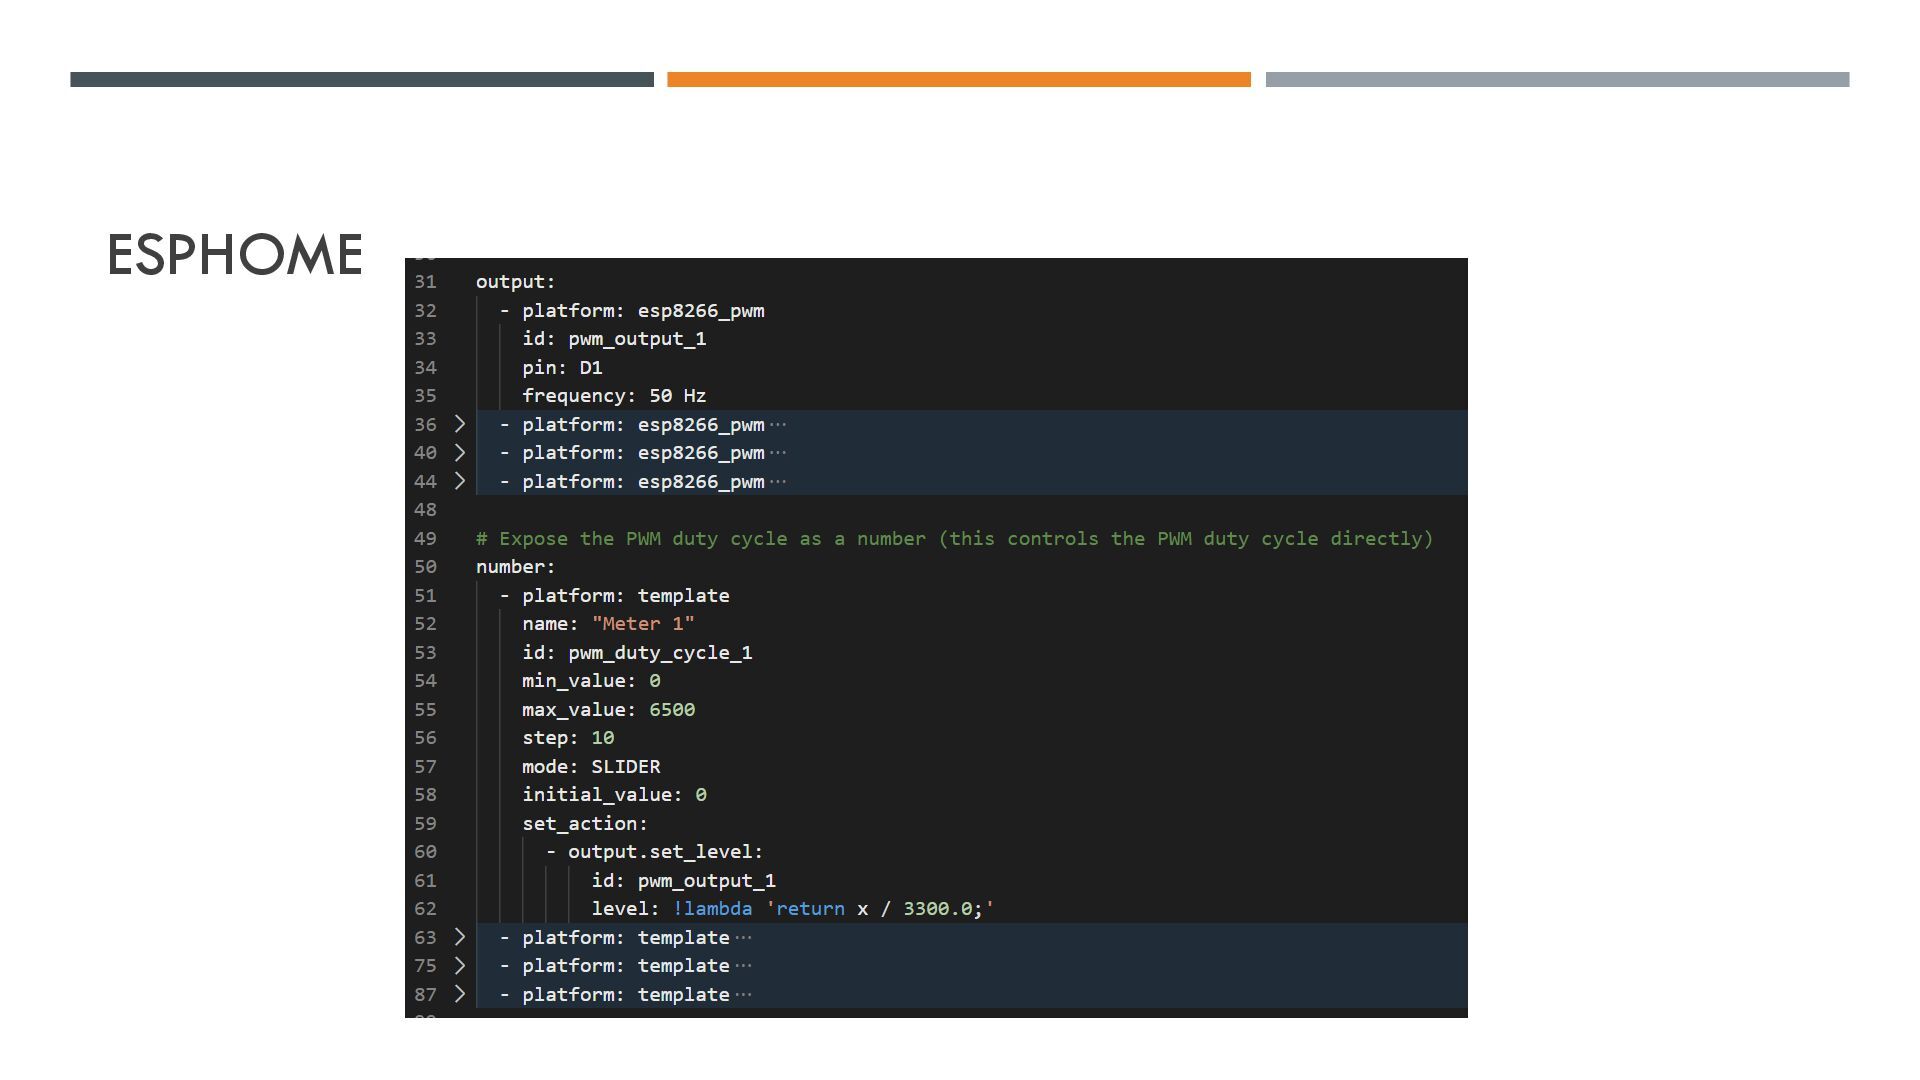The width and height of the screenshot is (1920, 1080).
Task: Click 'min_value: 0' on line 54
Action: pyautogui.click(x=591, y=681)
